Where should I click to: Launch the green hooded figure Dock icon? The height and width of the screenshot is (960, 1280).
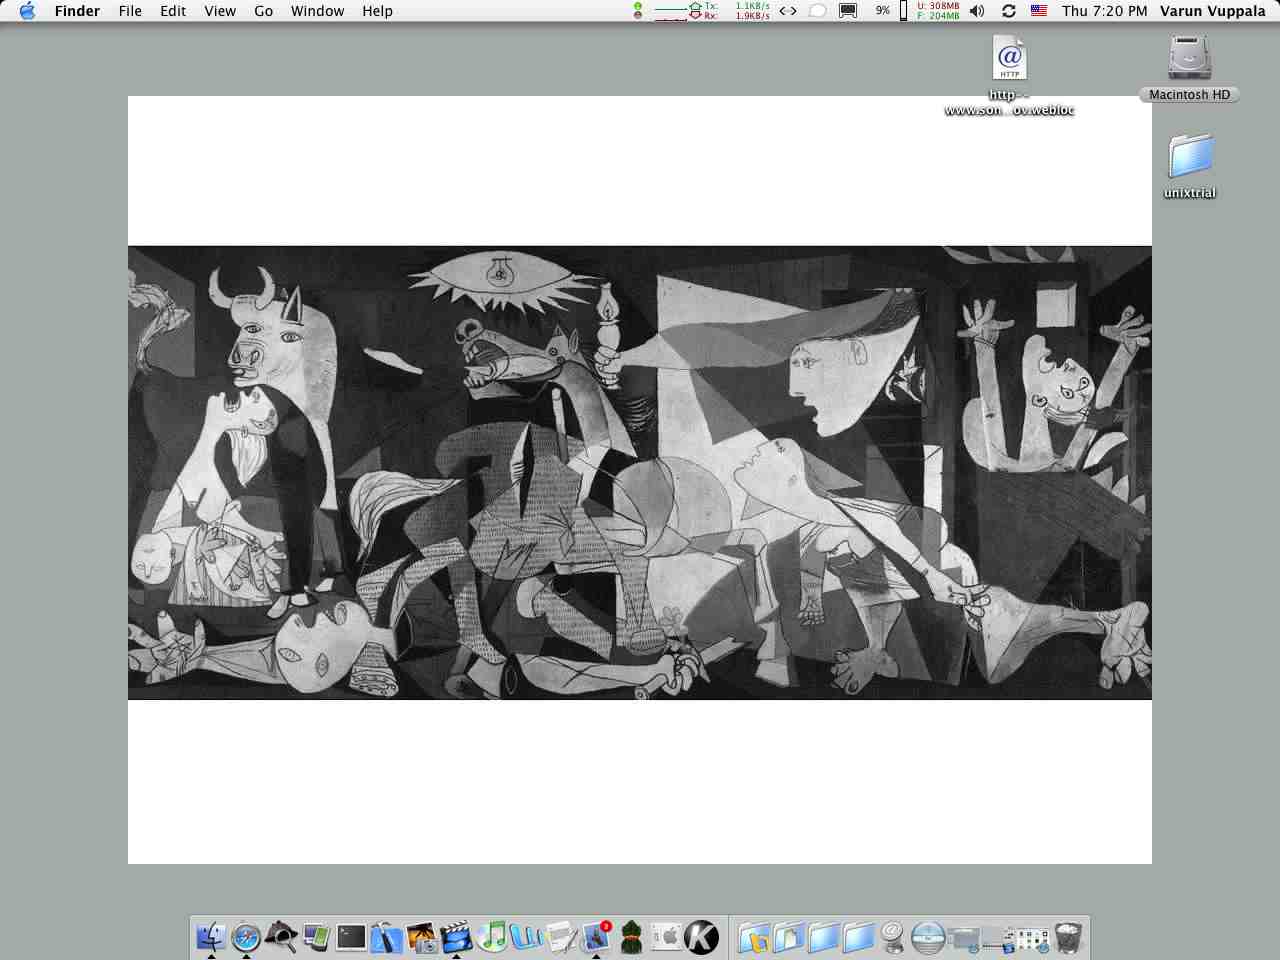[x=631, y=937]
